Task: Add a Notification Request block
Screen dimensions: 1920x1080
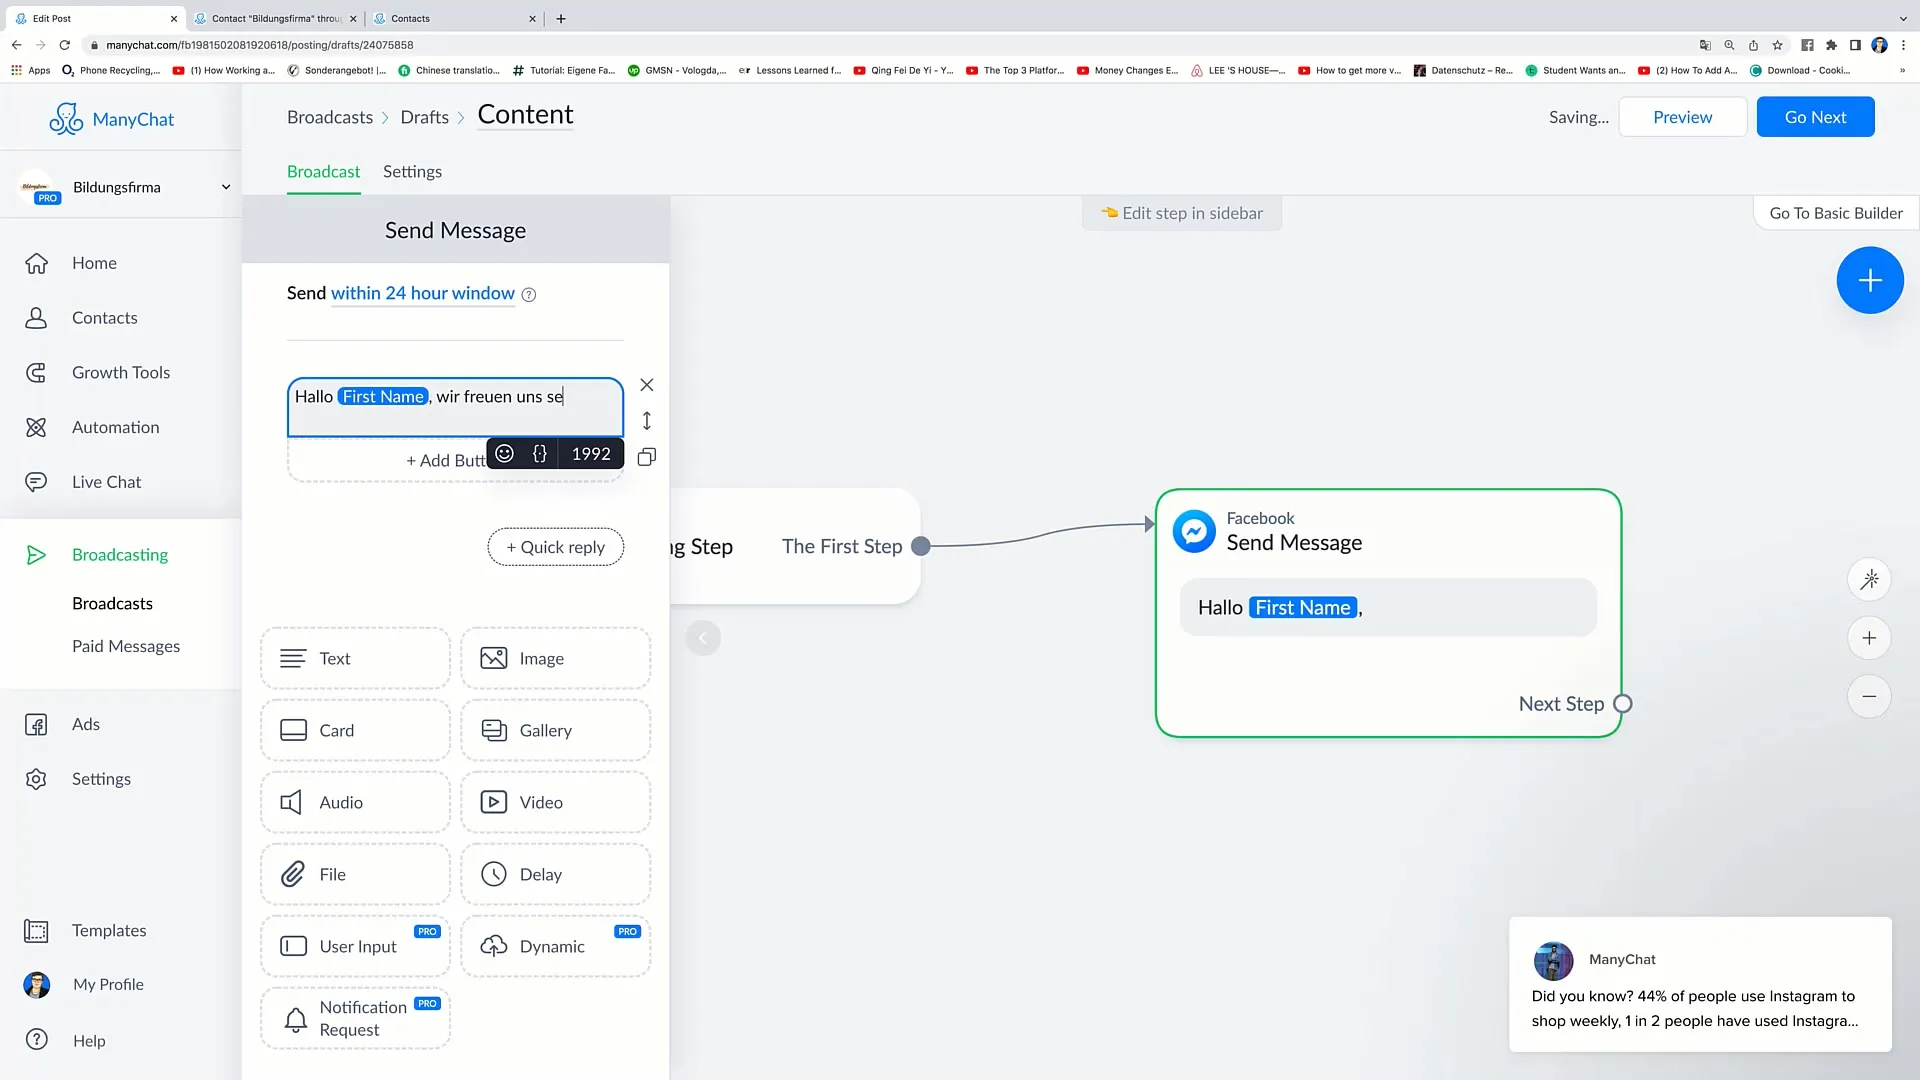Action: [355, 1018]
